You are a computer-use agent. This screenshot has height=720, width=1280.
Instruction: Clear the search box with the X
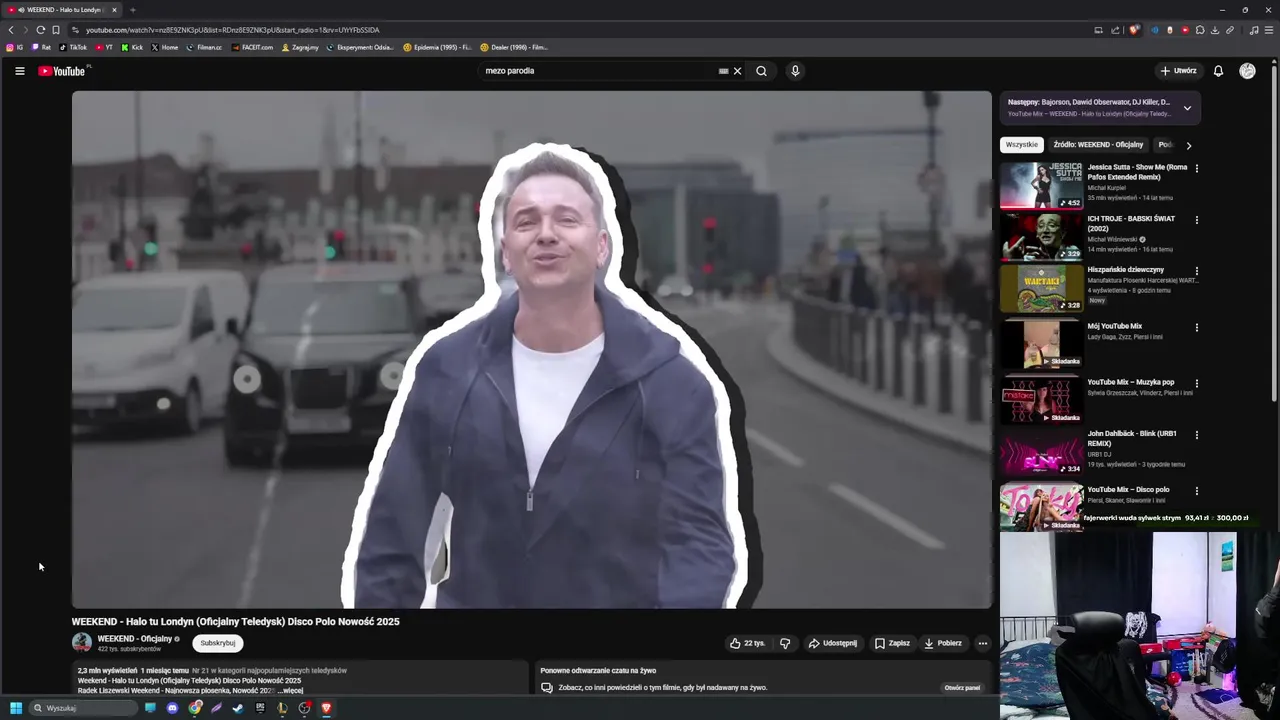pyautogui.click(x=737, y=71)
